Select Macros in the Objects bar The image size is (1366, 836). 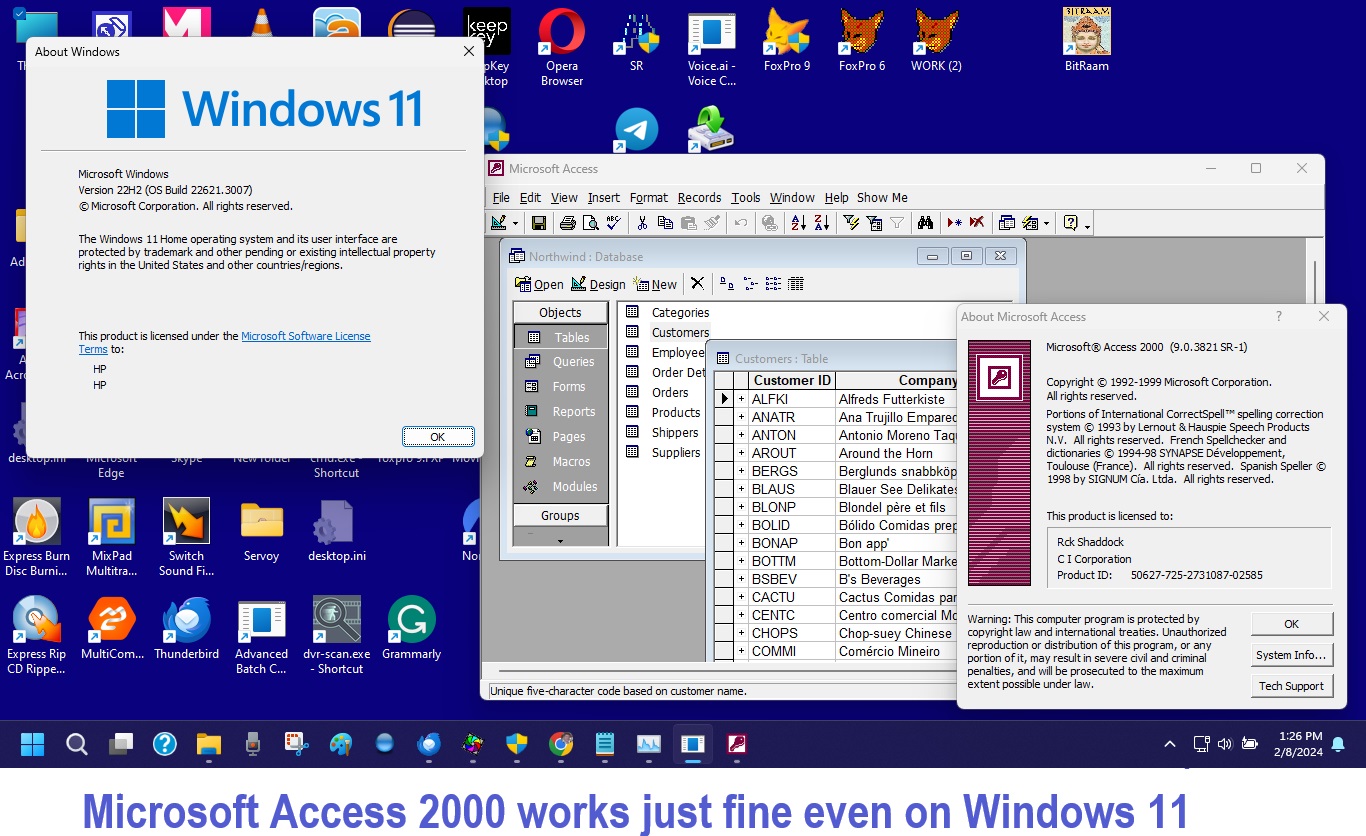tap(560, 462)
